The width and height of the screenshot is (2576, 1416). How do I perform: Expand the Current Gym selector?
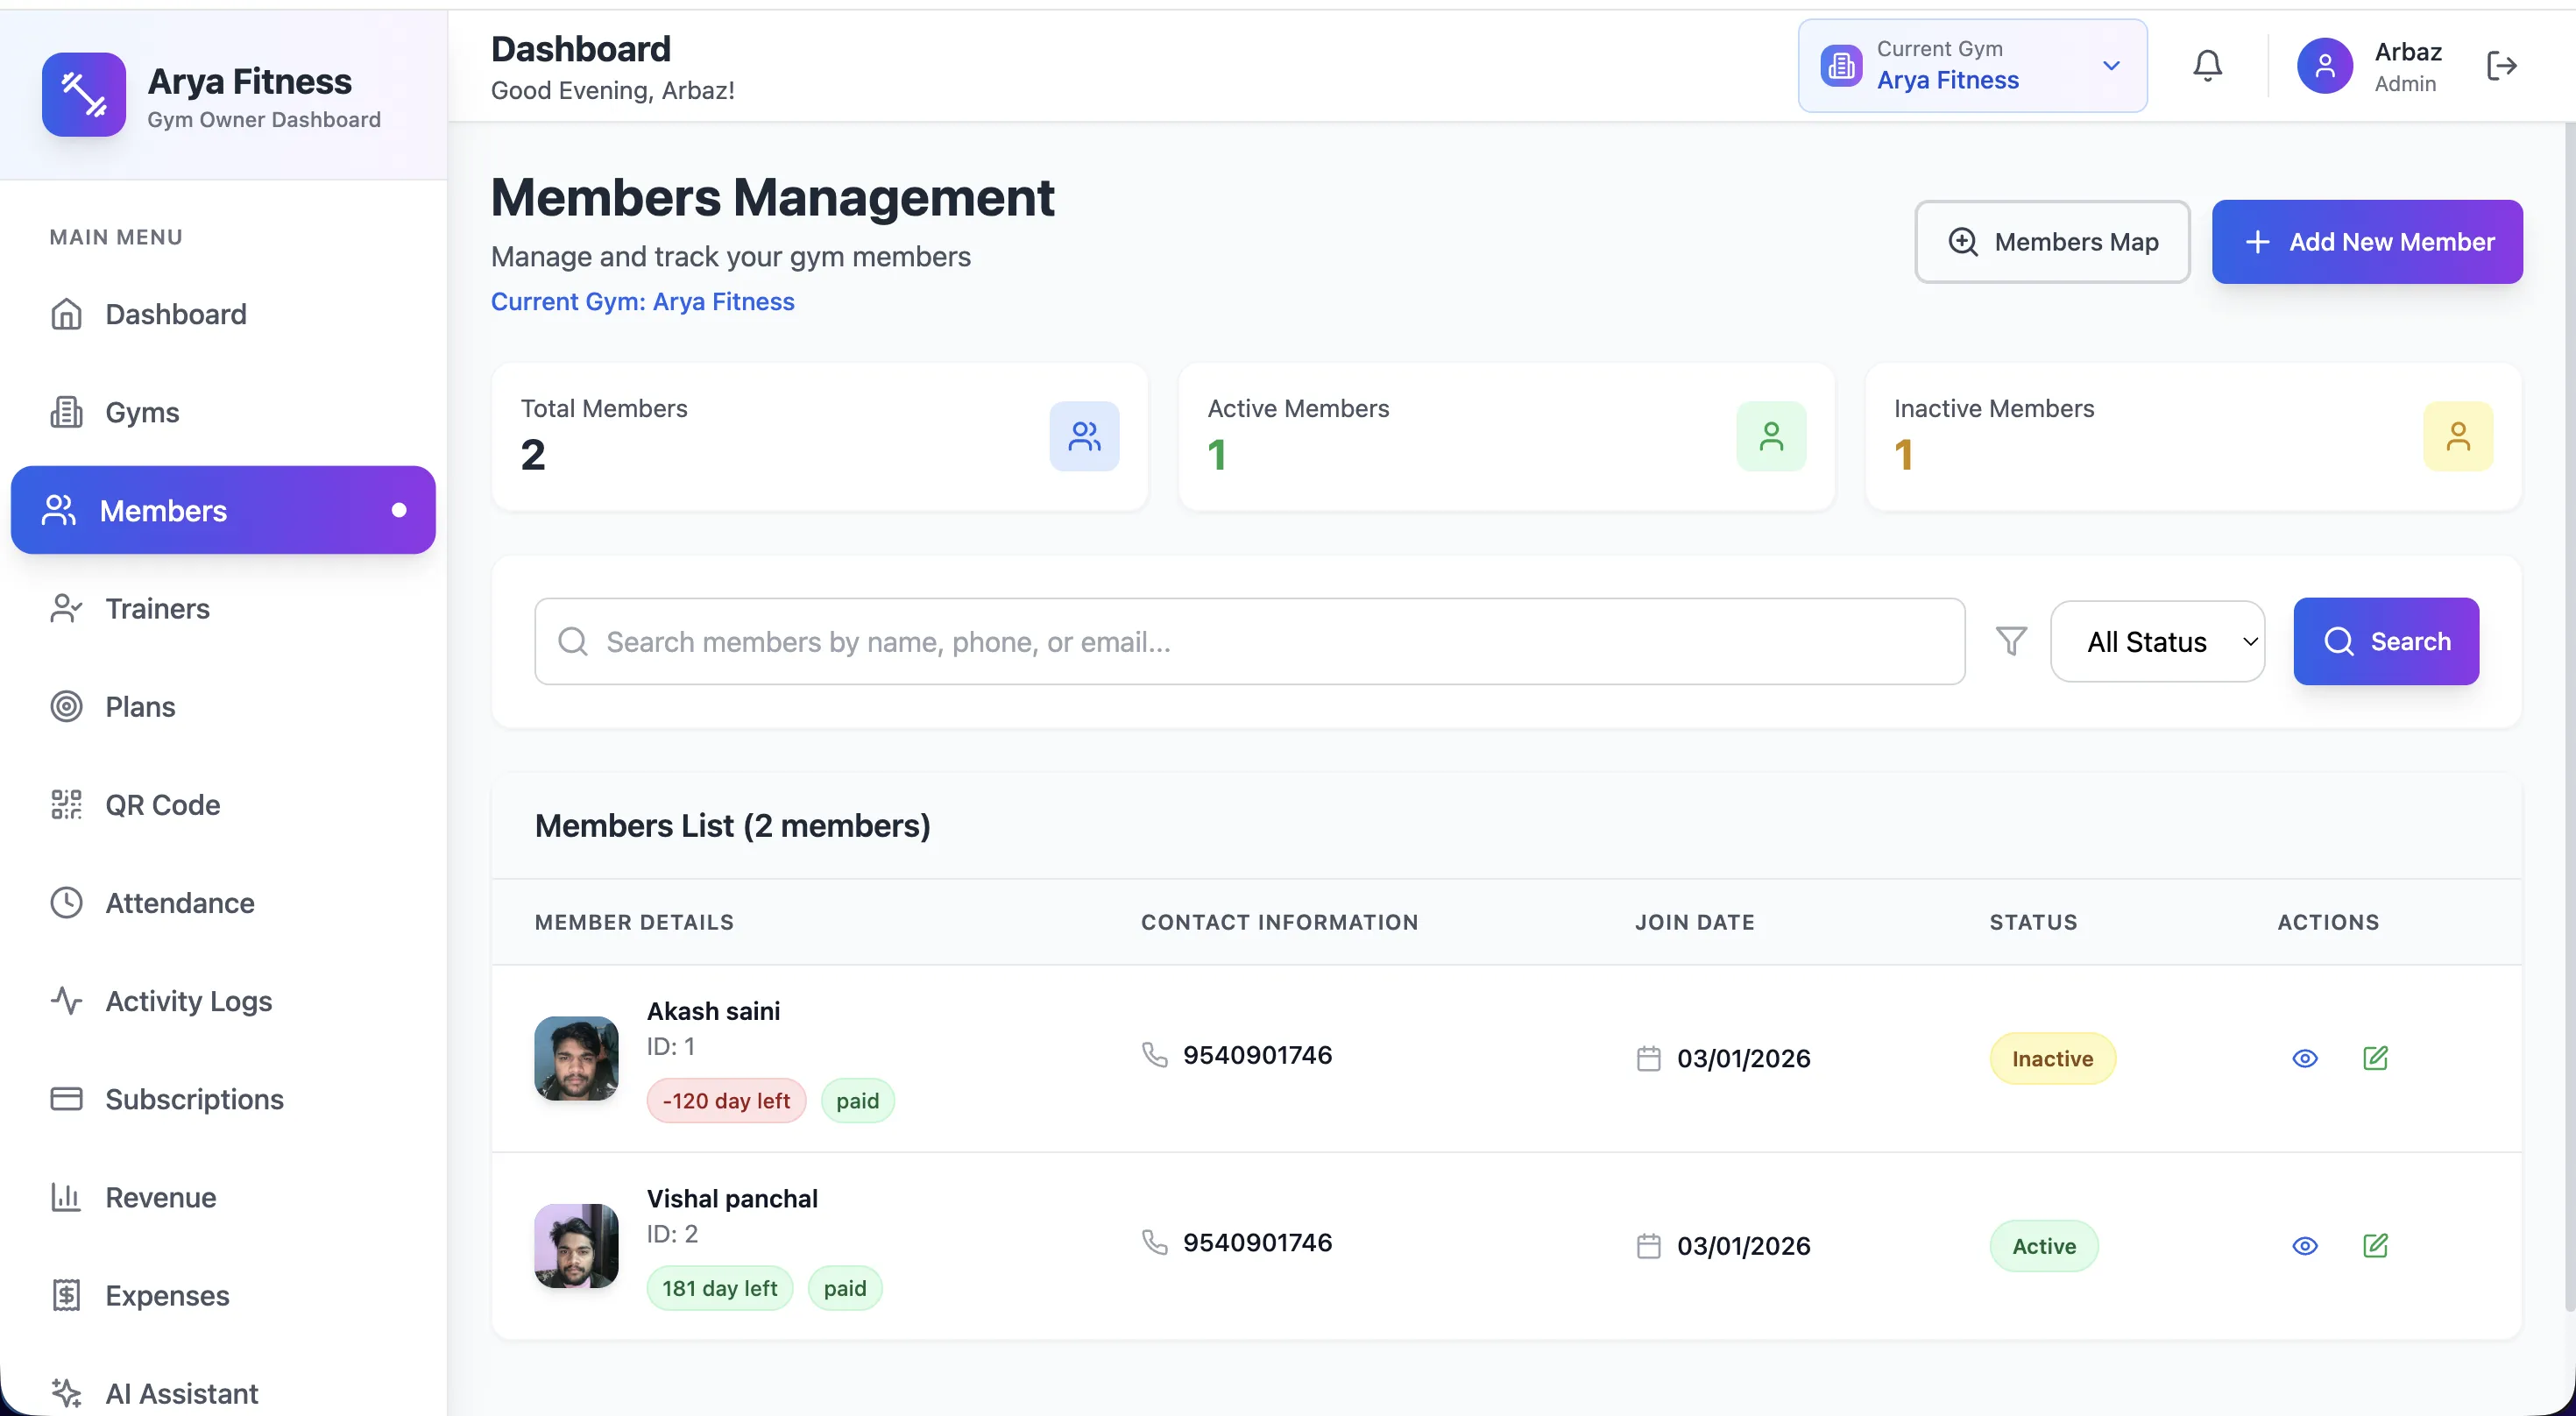pyautogui.click(x=2111, y=65)
